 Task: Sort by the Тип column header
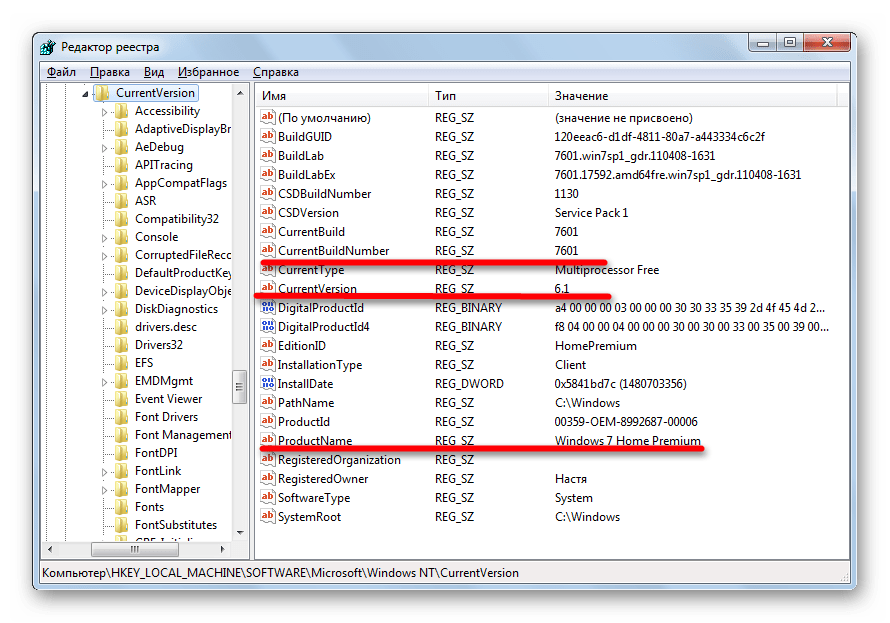pos(488,96)
